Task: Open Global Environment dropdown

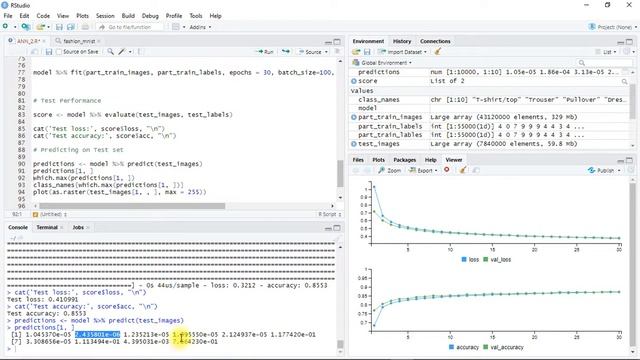Action: coord(382,62)
